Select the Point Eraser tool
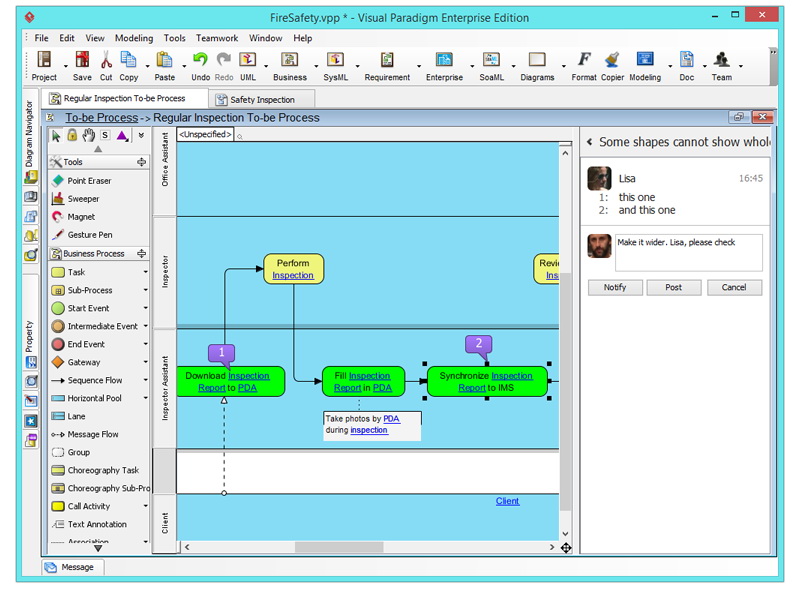 (x=89, y=181)
